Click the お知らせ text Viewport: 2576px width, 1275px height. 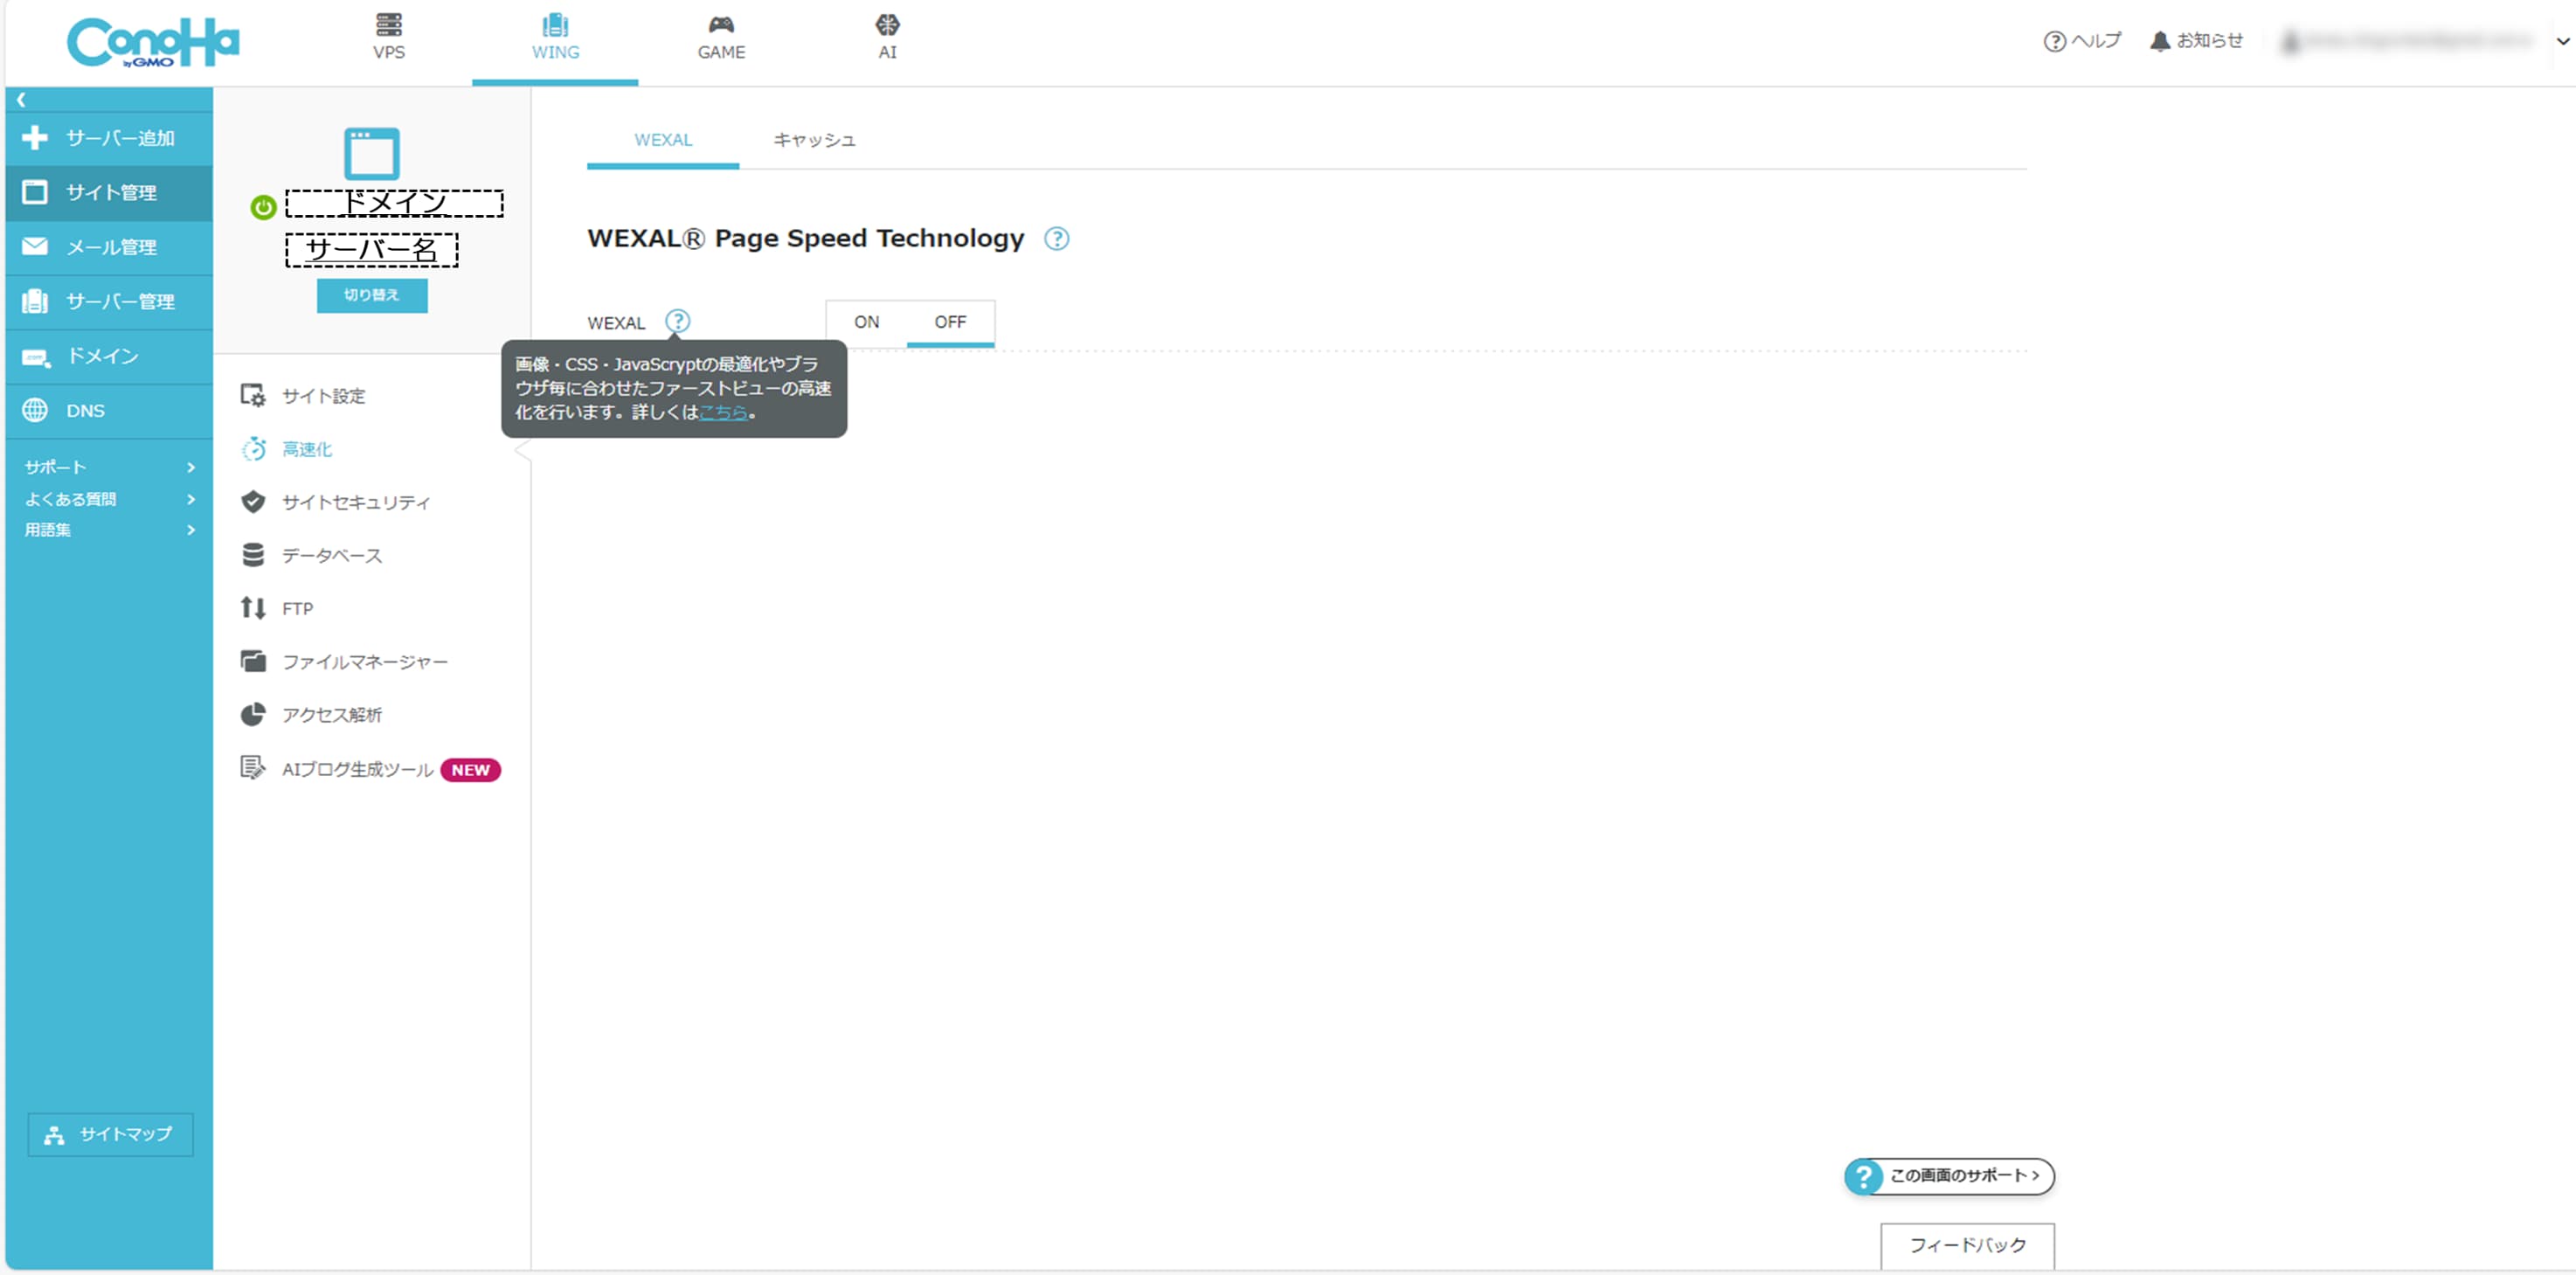2210,41
